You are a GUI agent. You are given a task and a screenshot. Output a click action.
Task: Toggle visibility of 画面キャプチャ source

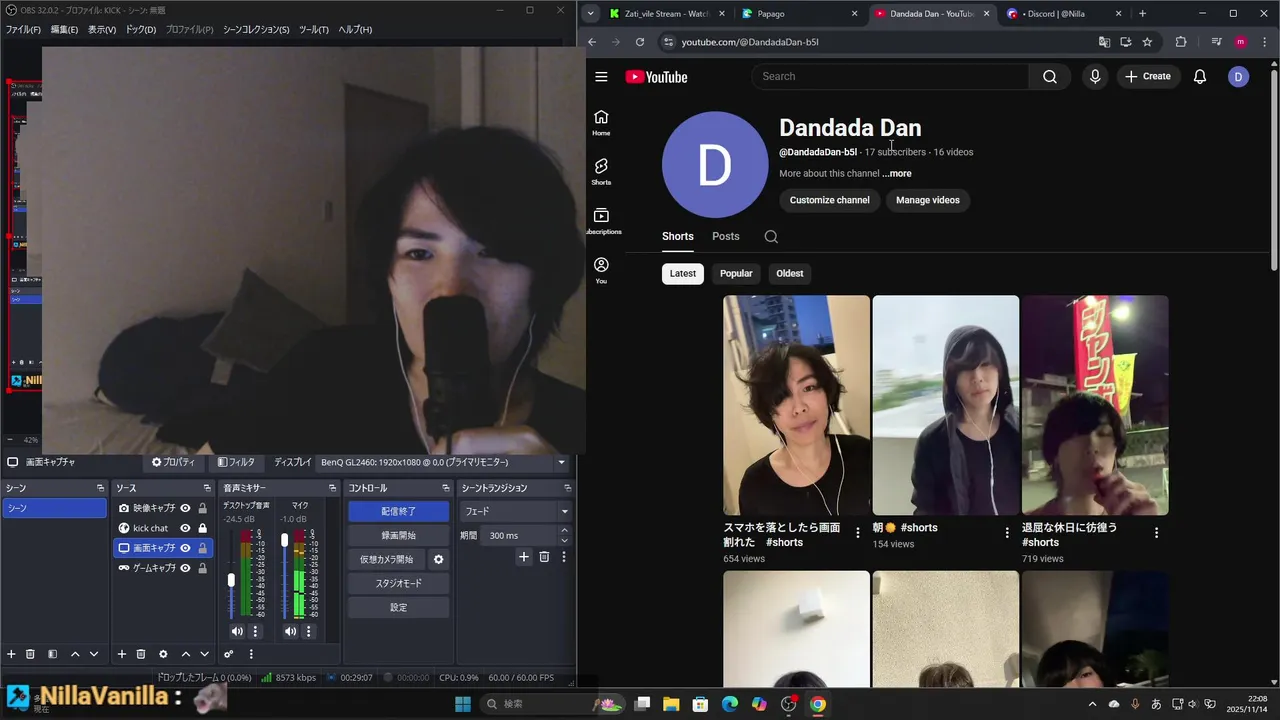185,548
